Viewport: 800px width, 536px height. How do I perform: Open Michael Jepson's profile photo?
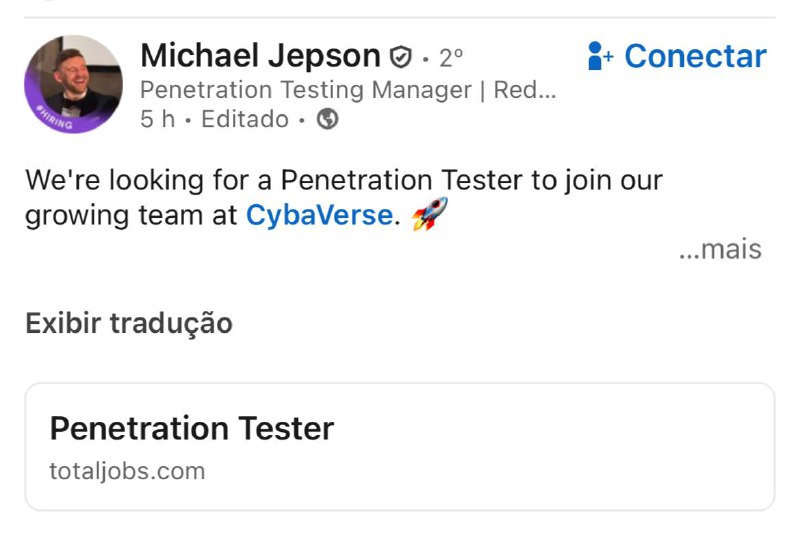(75, 80)
